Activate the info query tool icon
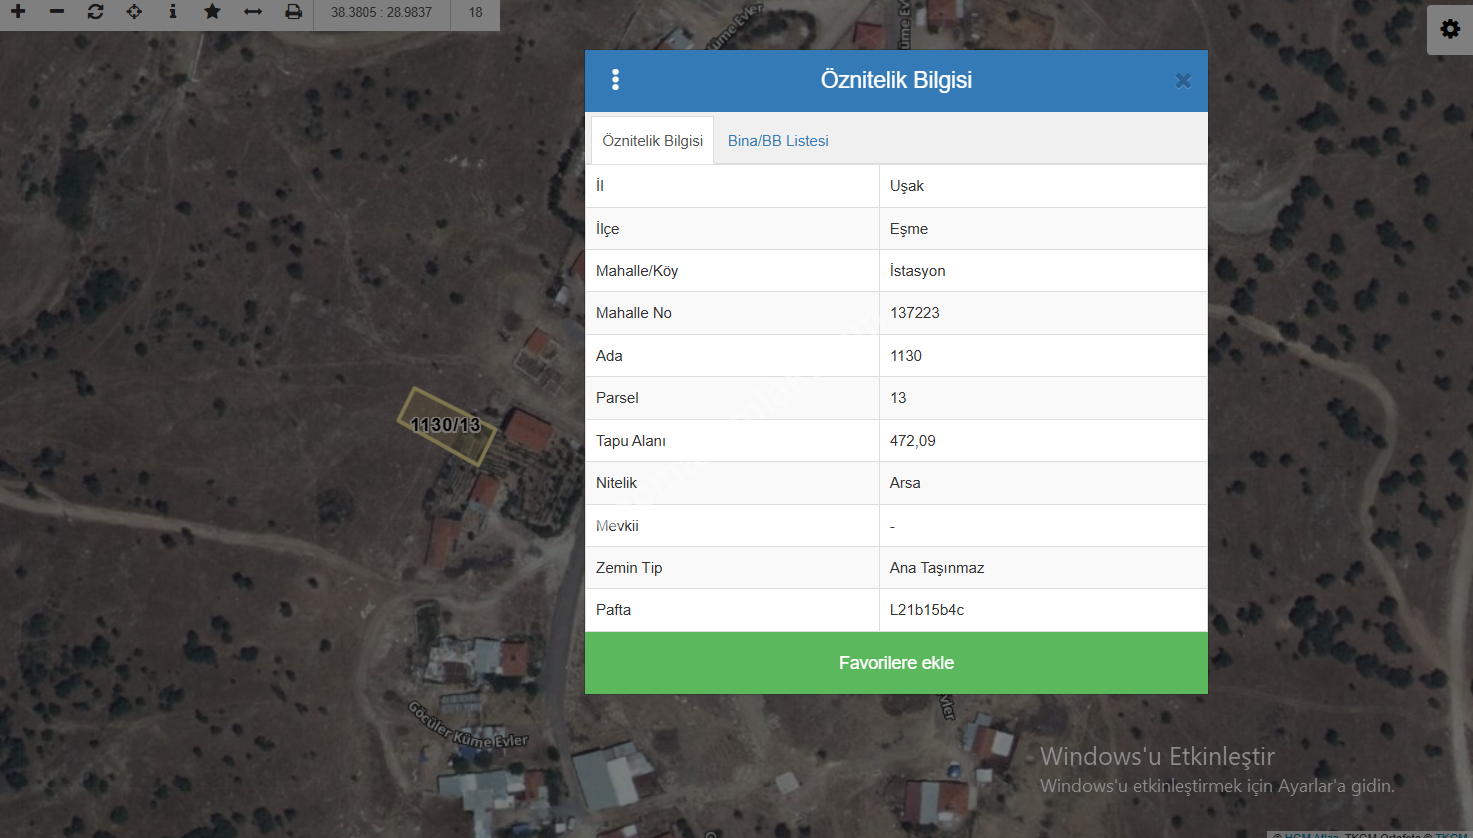Screen dimensions: 1473x838 tap(173, 12)
